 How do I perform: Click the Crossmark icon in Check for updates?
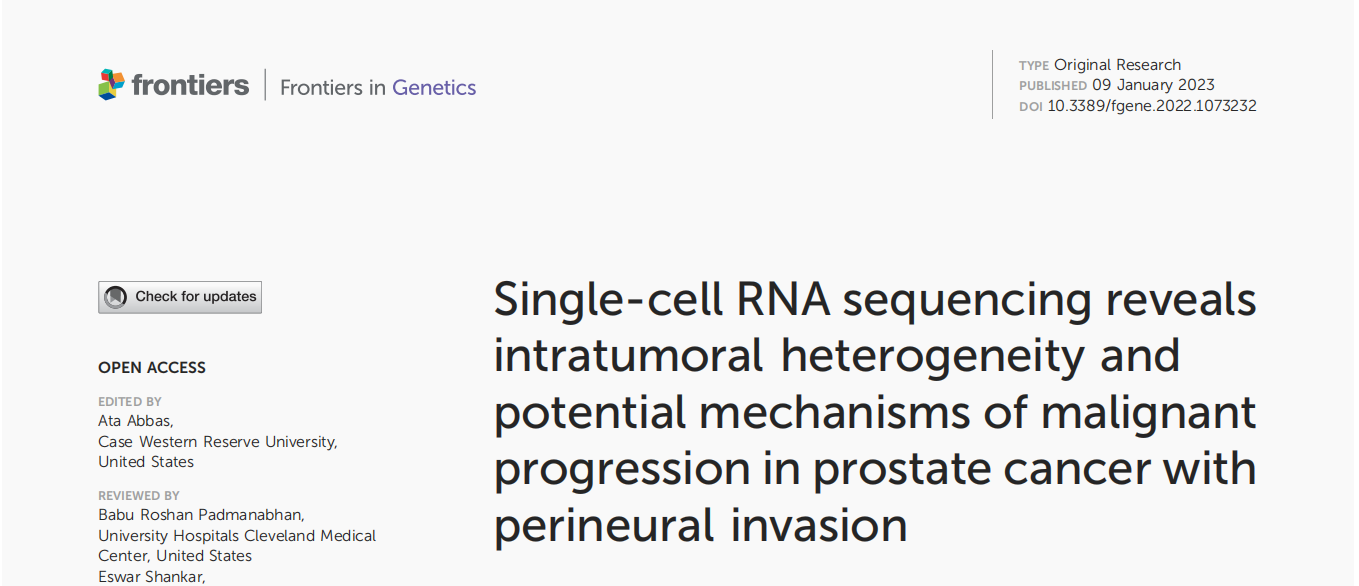(116, 297)
